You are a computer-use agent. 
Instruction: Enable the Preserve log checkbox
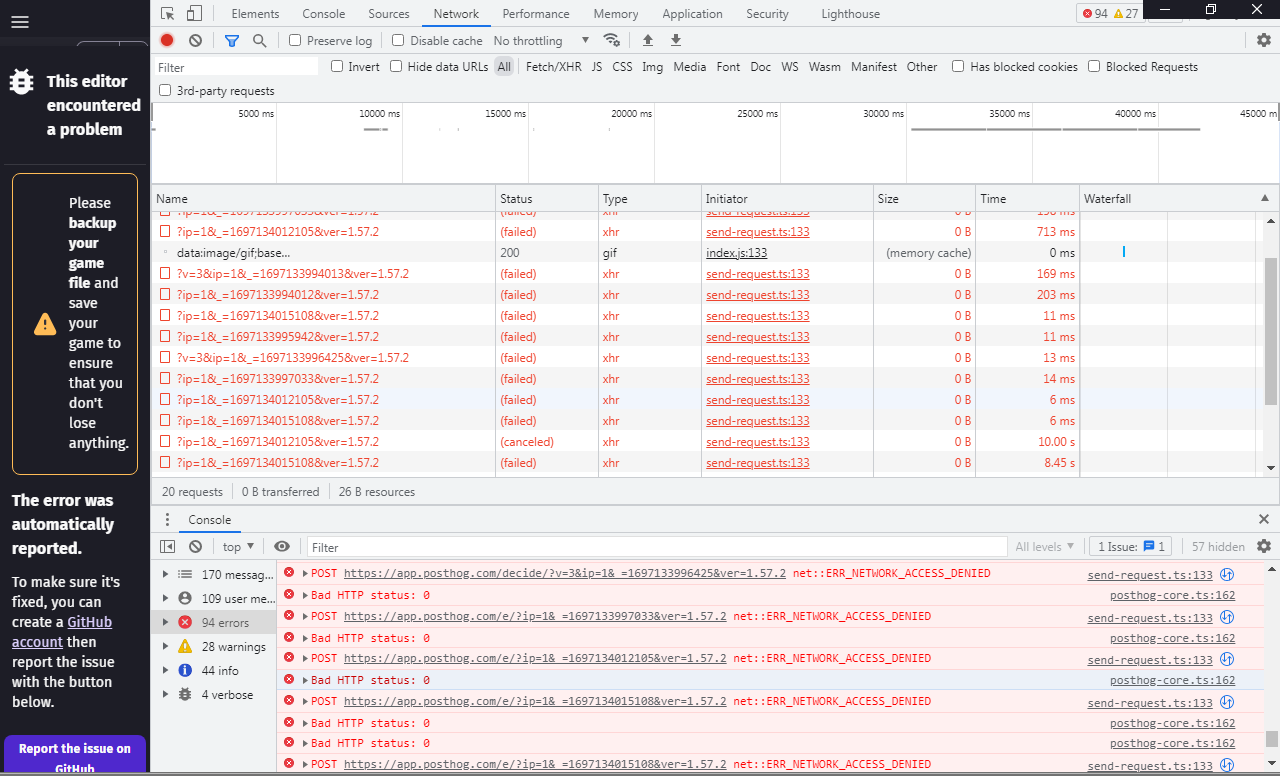pos(296,40)
